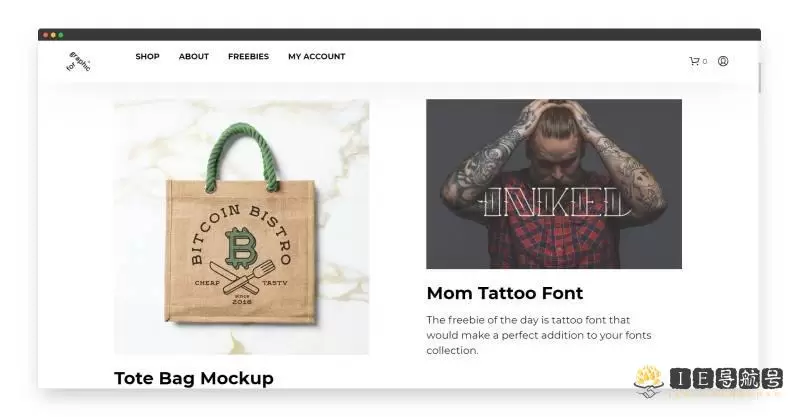This screenshot has height=417, width=799.
Task: Open the INKED tattoo man image
Action: click(554, 184)
